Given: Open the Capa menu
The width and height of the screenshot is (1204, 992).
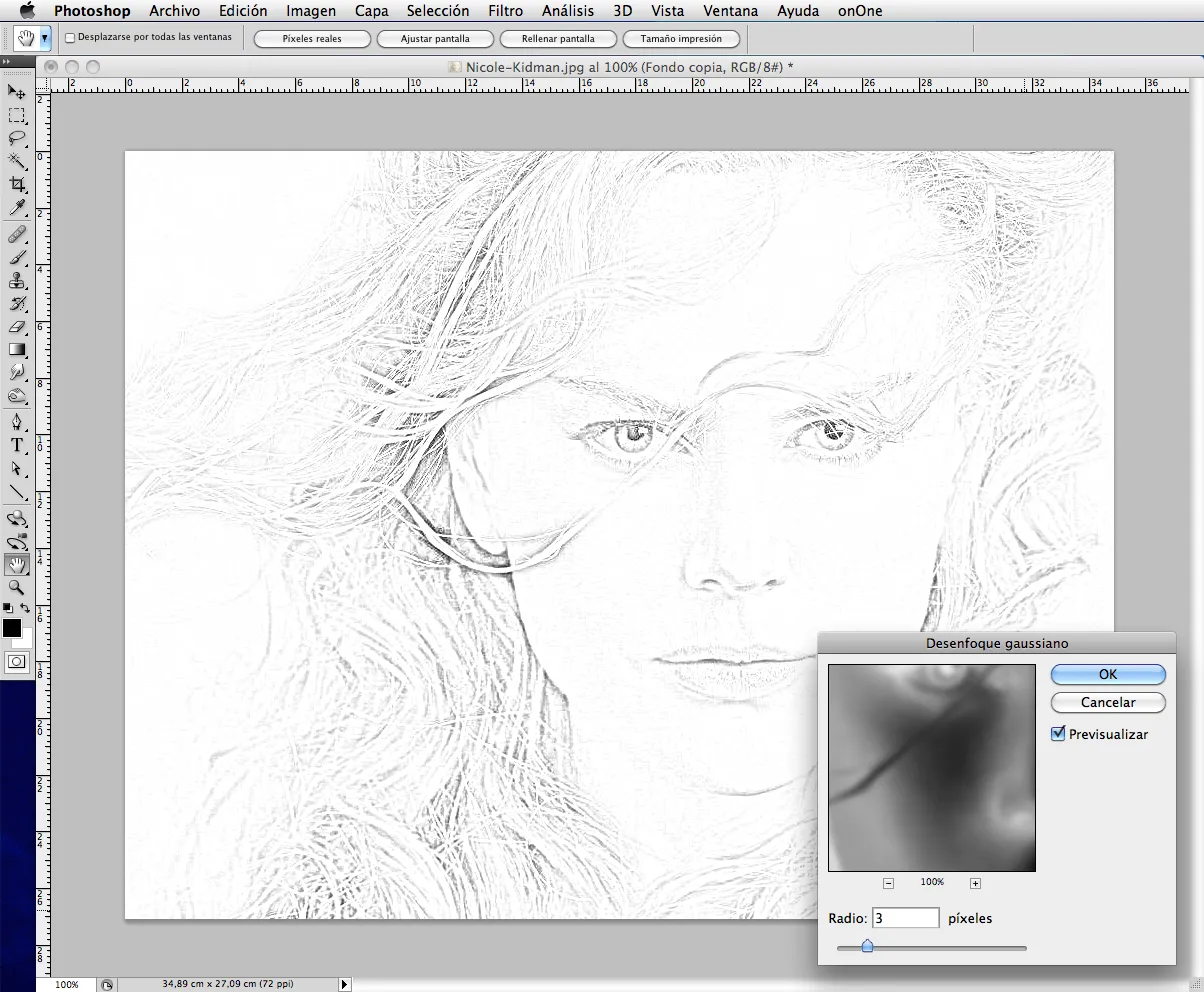Looking at the screenshot, I should coord(372,11).
